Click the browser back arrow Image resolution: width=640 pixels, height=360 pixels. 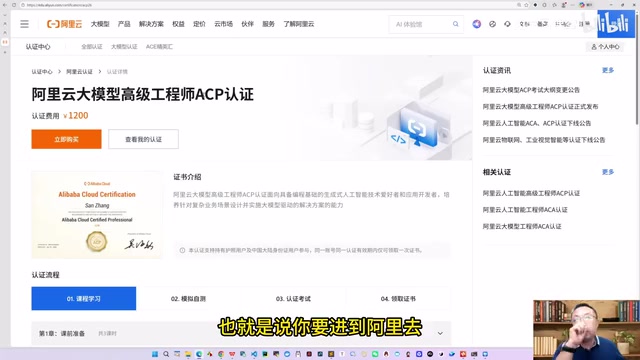[5, 5]
